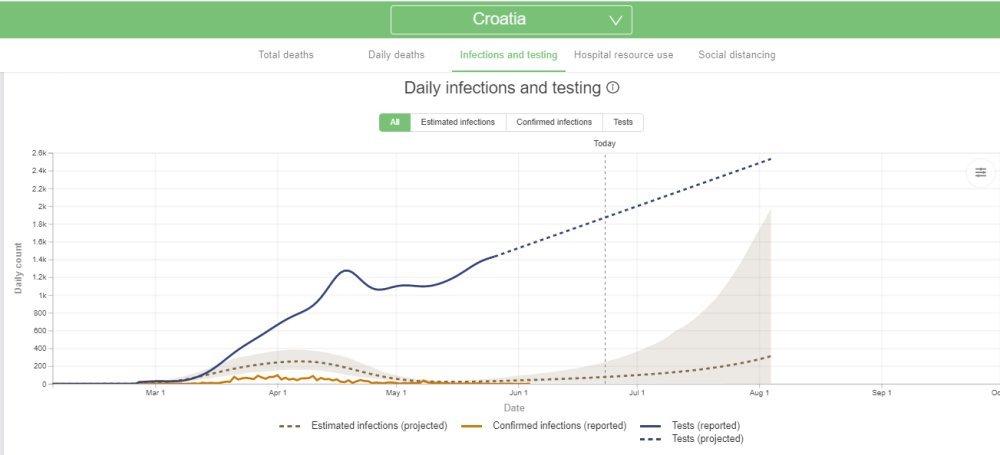Open the chart settings sliders icon
Viewport: 1000px width, 455px height.
981,172
